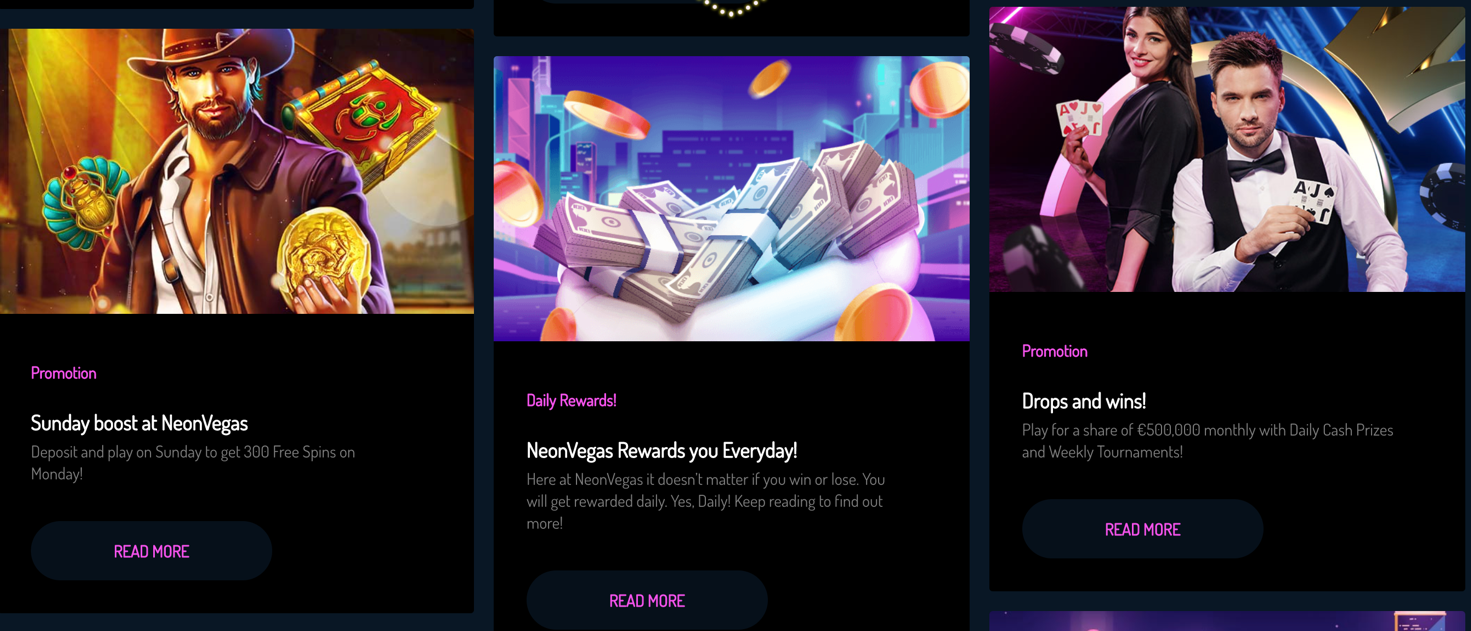Click the Sunday boost at NeonVegas title
The height and width of the screenshot is (631, 1471).
(x=139, y=423)
